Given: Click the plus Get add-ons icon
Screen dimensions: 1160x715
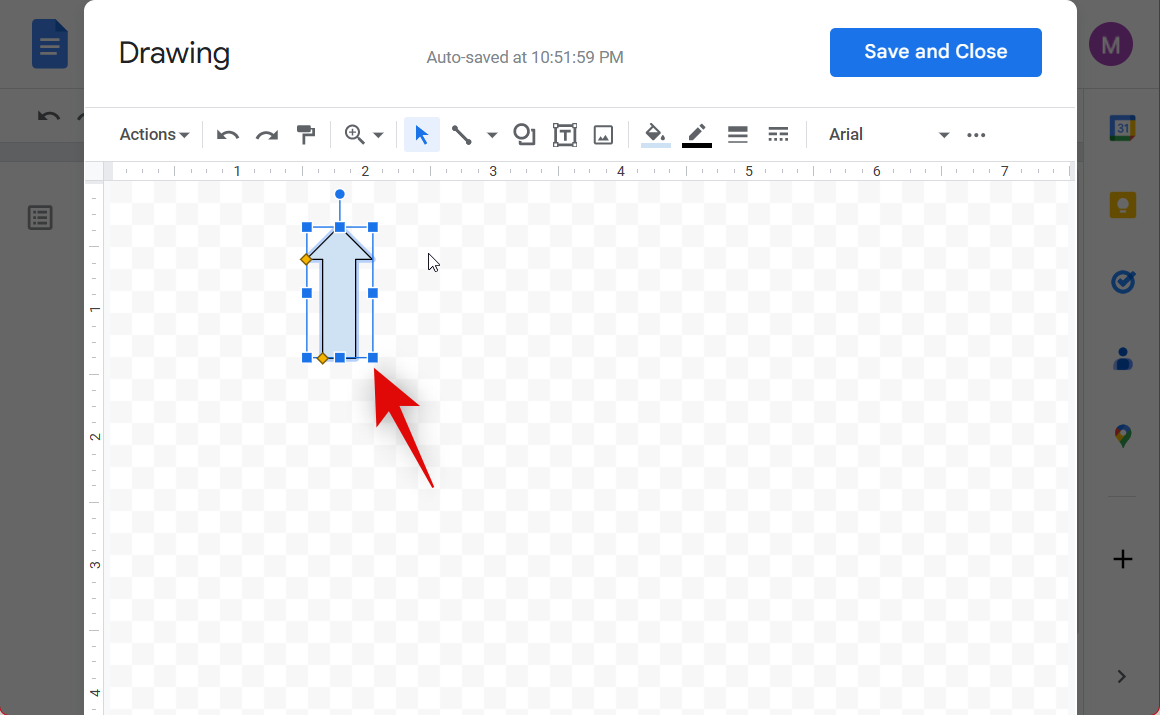Looking at the screenshot, I should (1122, 559).
